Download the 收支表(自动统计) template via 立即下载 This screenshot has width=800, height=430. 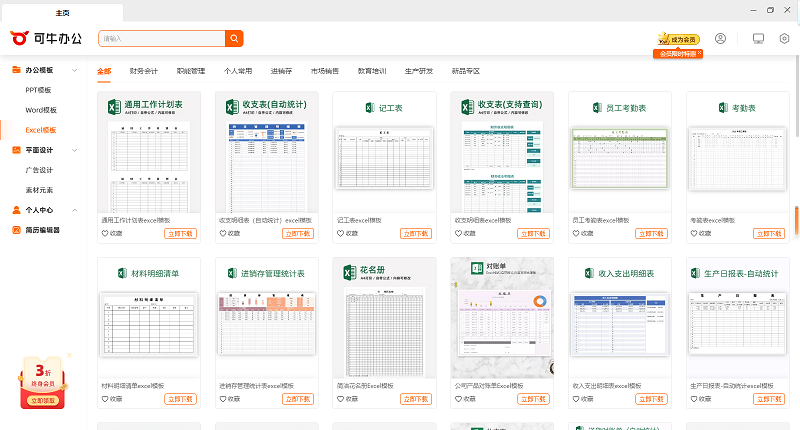pos(298,233)
